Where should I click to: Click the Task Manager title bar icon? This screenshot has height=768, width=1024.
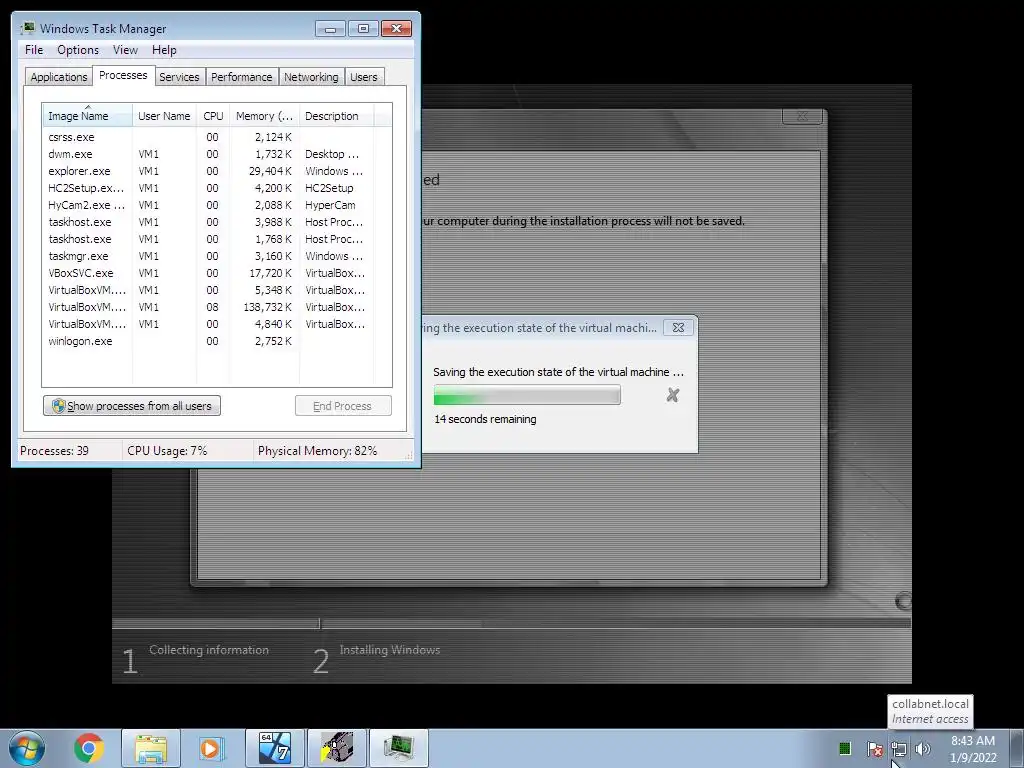(28, 28)
